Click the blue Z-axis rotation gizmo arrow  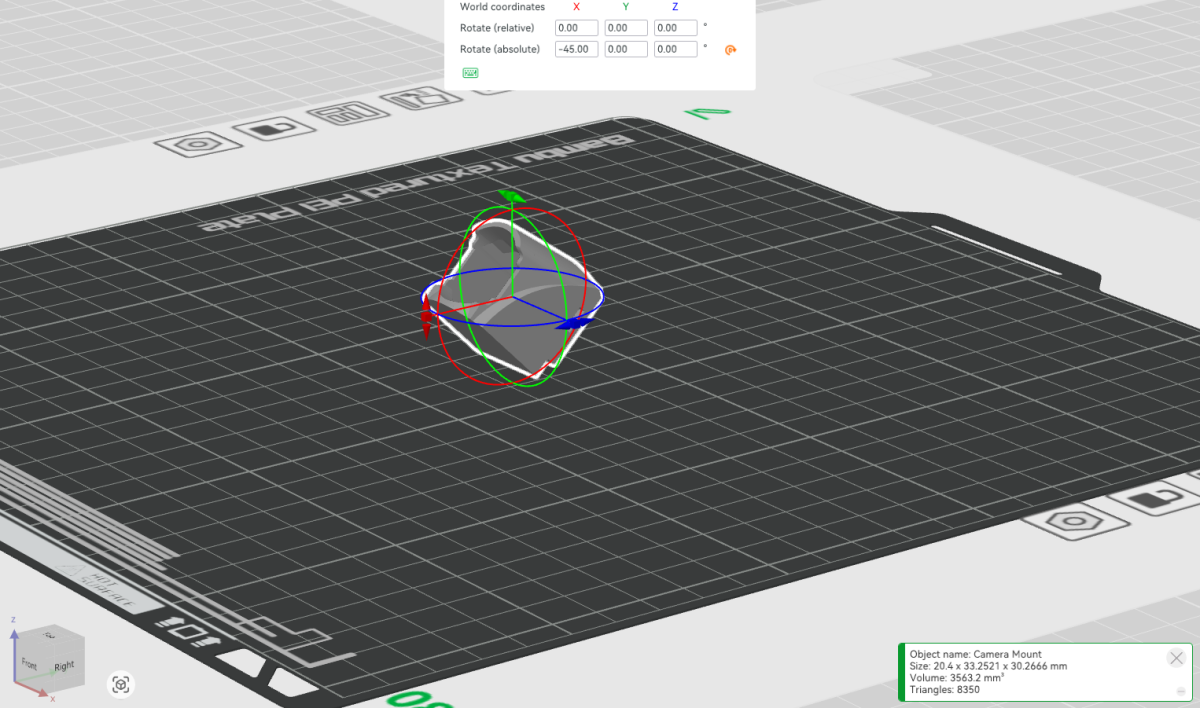coord(574,323)
